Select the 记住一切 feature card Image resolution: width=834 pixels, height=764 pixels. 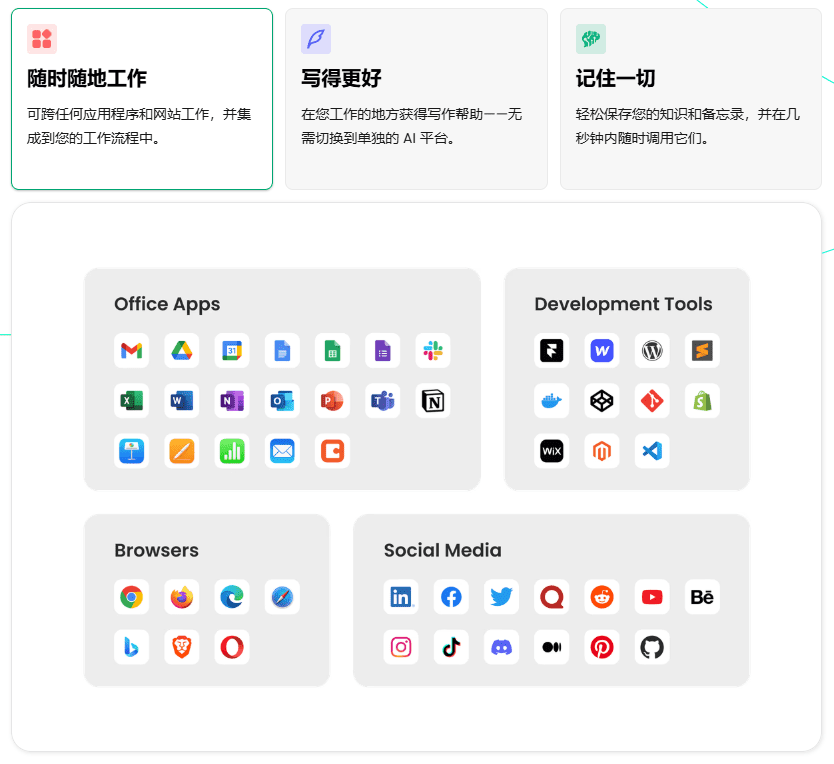point(691,99)
